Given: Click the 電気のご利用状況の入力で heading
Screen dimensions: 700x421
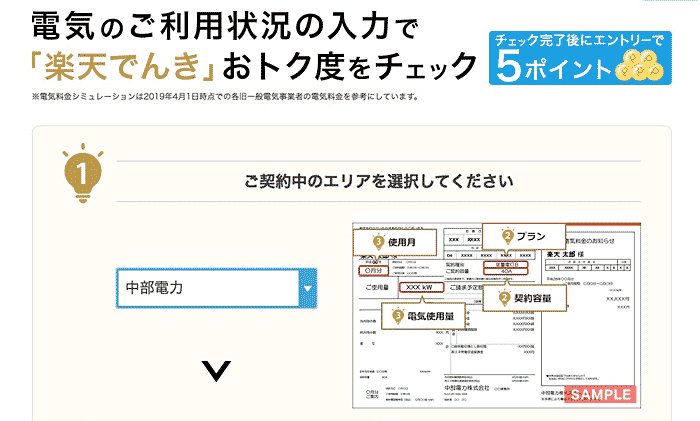Looking at the screenshot, I should 225,27.
